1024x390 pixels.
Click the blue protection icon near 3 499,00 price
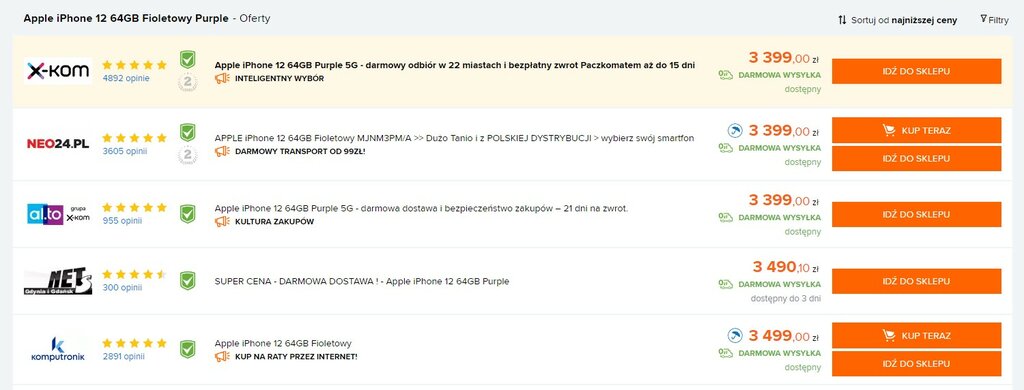pyautogui.click(x=735, y=336)
